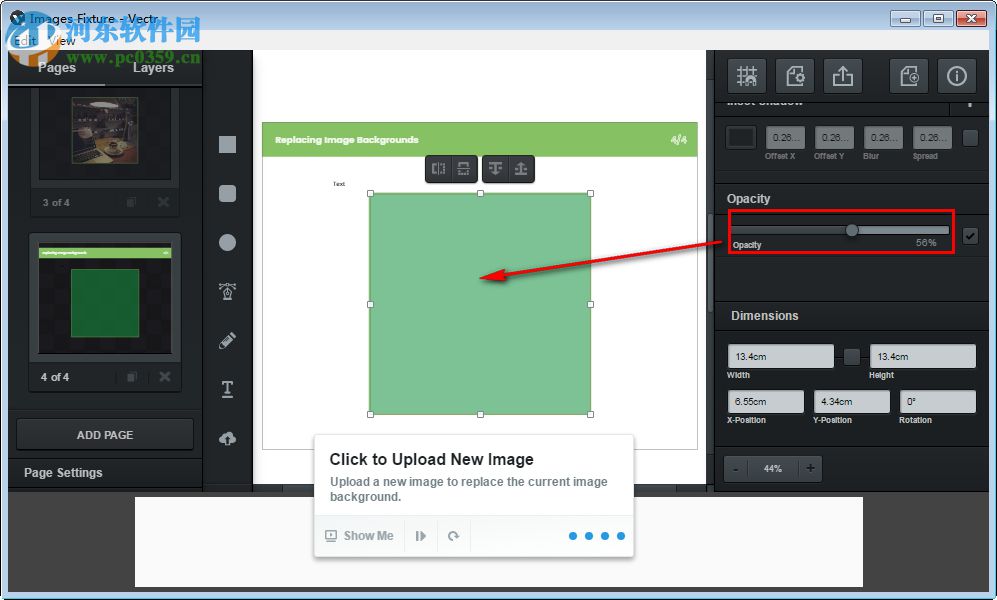
Task: Select the Pencil freehand tool
Action: tap(227, 340)
